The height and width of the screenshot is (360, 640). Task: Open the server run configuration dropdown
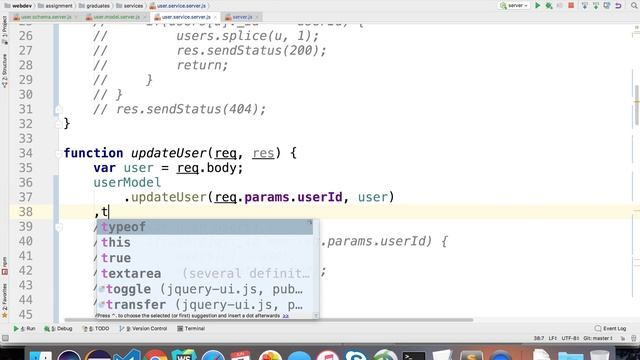514,6
